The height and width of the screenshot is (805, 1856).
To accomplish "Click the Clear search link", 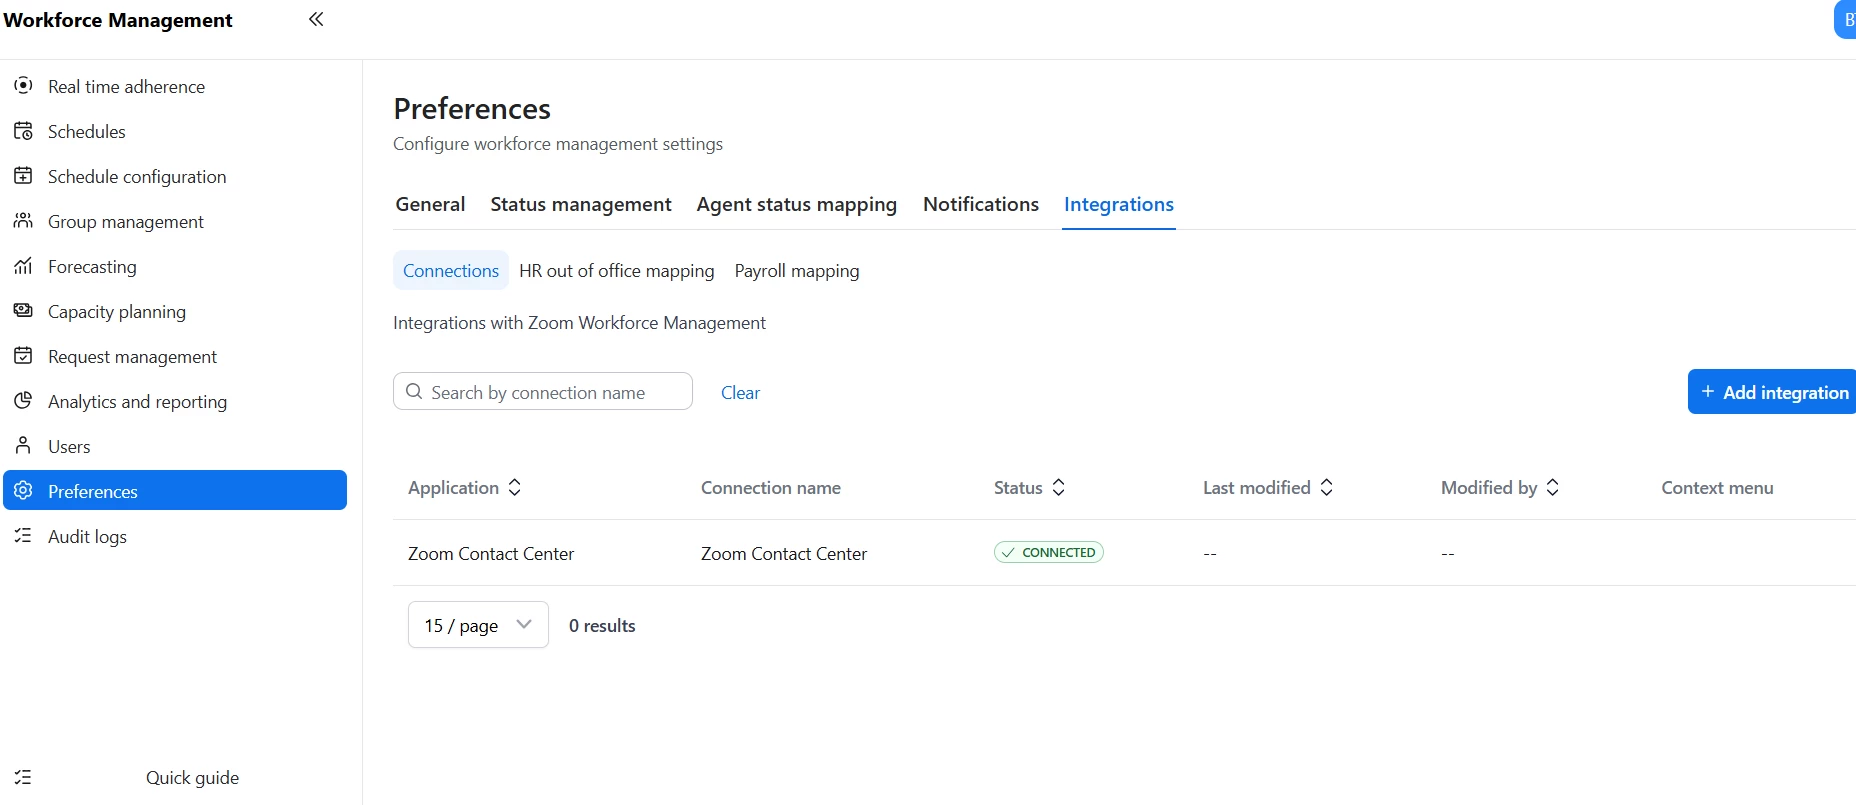I will pyautogui.click(x=740, y=392).
